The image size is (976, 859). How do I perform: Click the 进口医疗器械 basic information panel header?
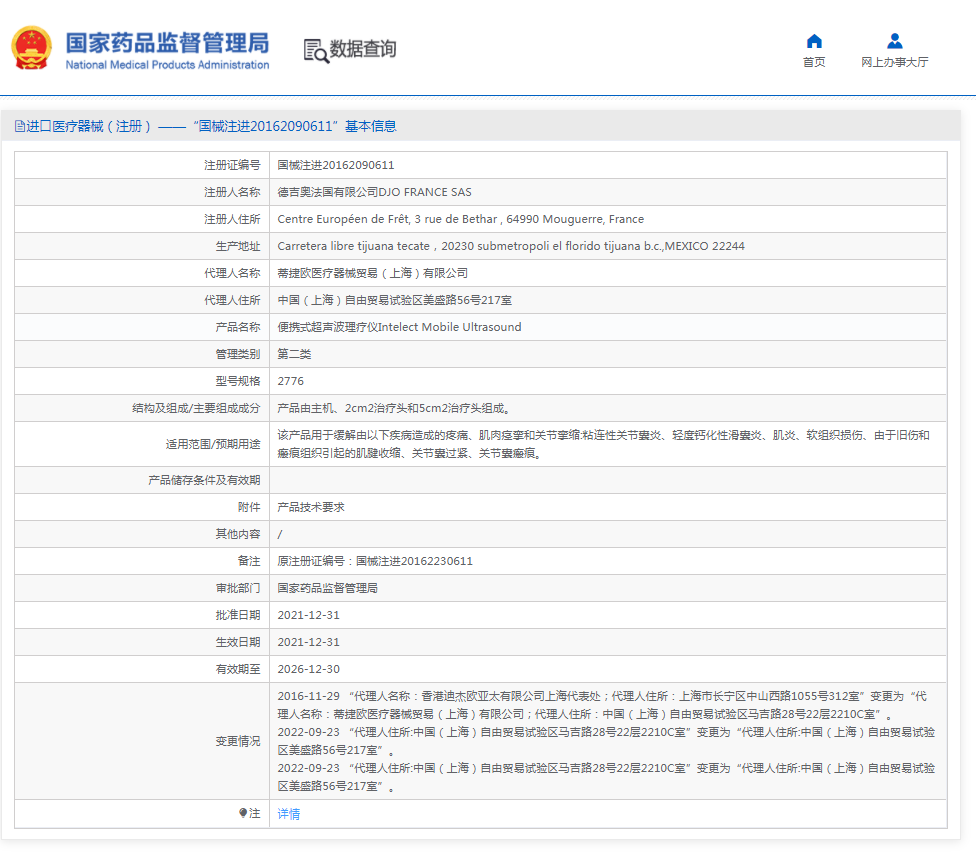click(x=204, y=126)
